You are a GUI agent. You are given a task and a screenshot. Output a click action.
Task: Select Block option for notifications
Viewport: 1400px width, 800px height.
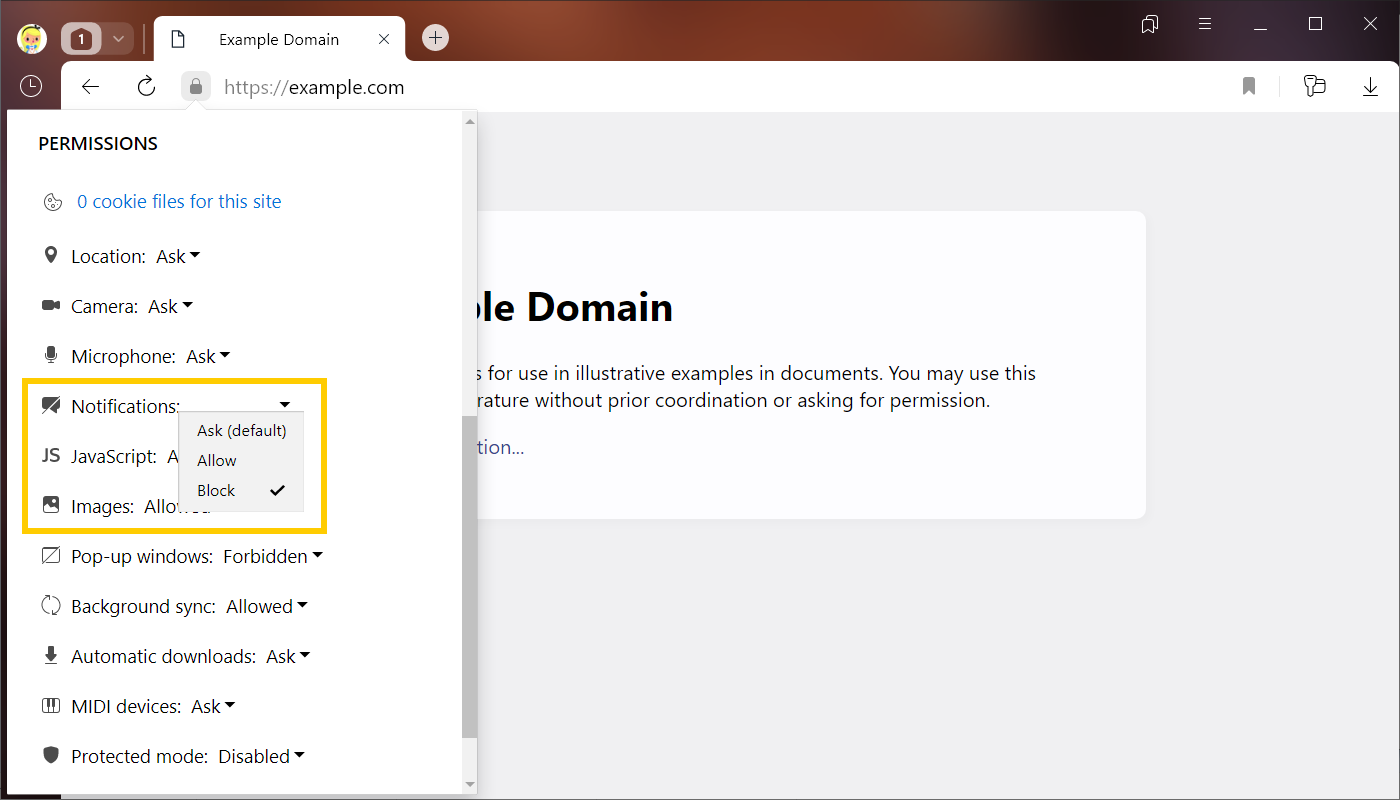click(x=217, y=491)
